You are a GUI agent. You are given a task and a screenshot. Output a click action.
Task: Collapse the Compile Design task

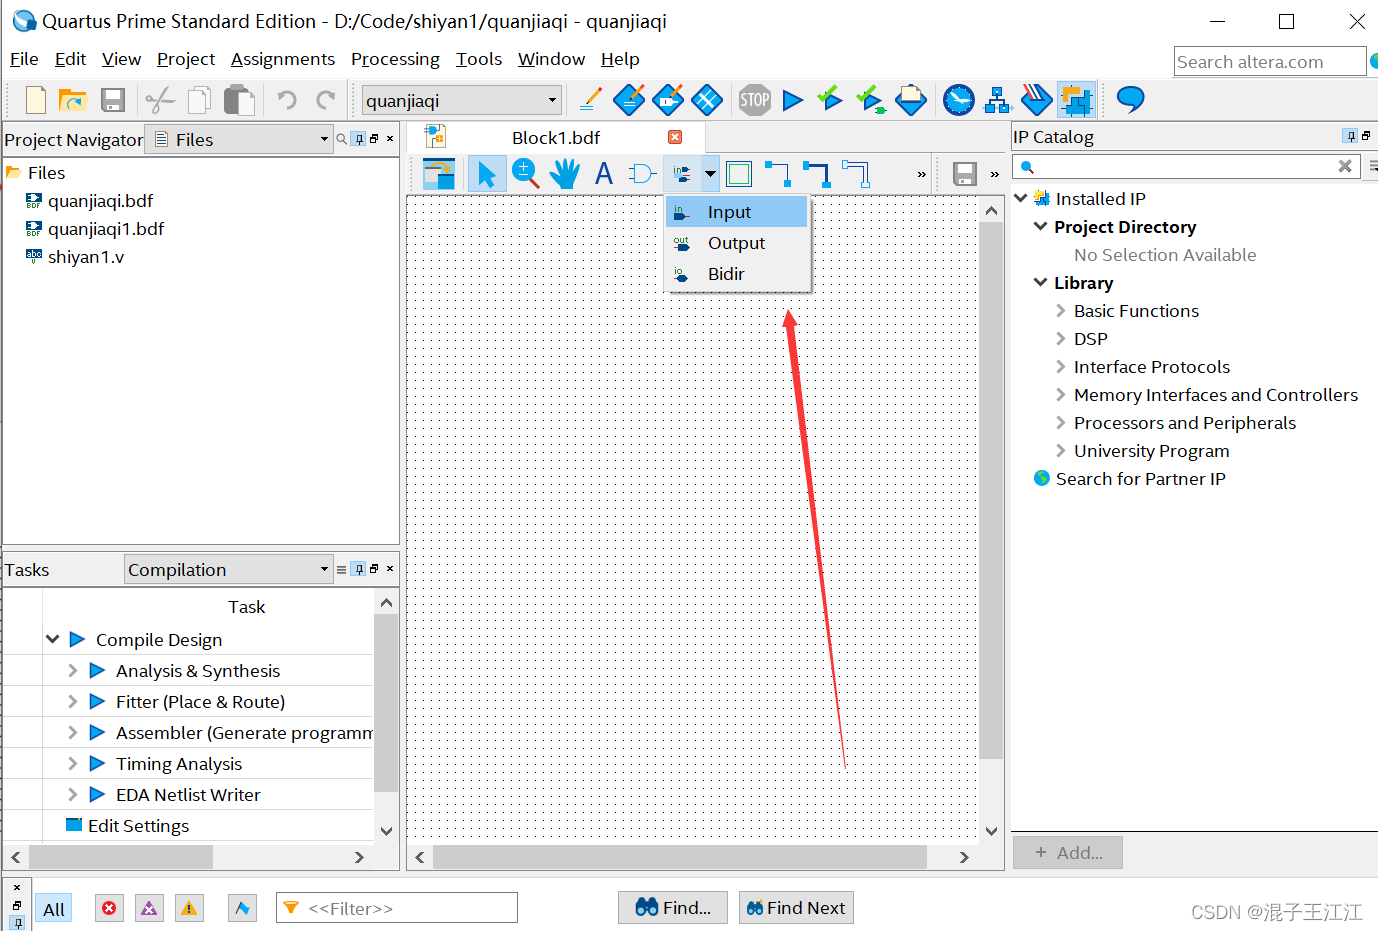52,639
